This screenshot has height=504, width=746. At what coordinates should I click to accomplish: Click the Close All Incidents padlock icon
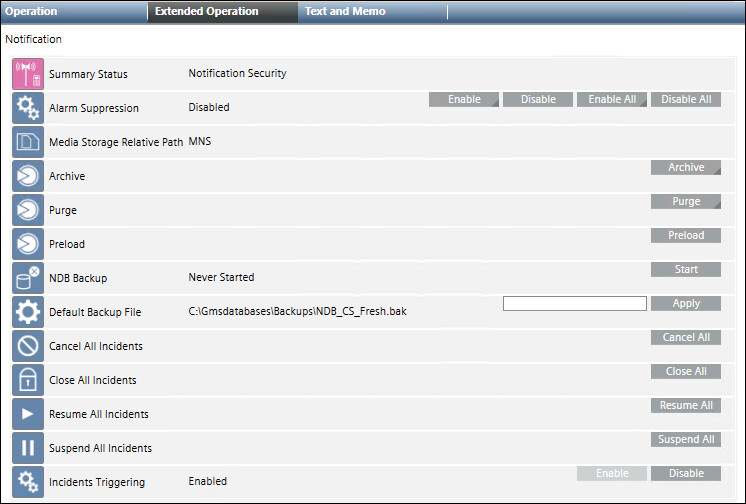[x=28, y=380]
